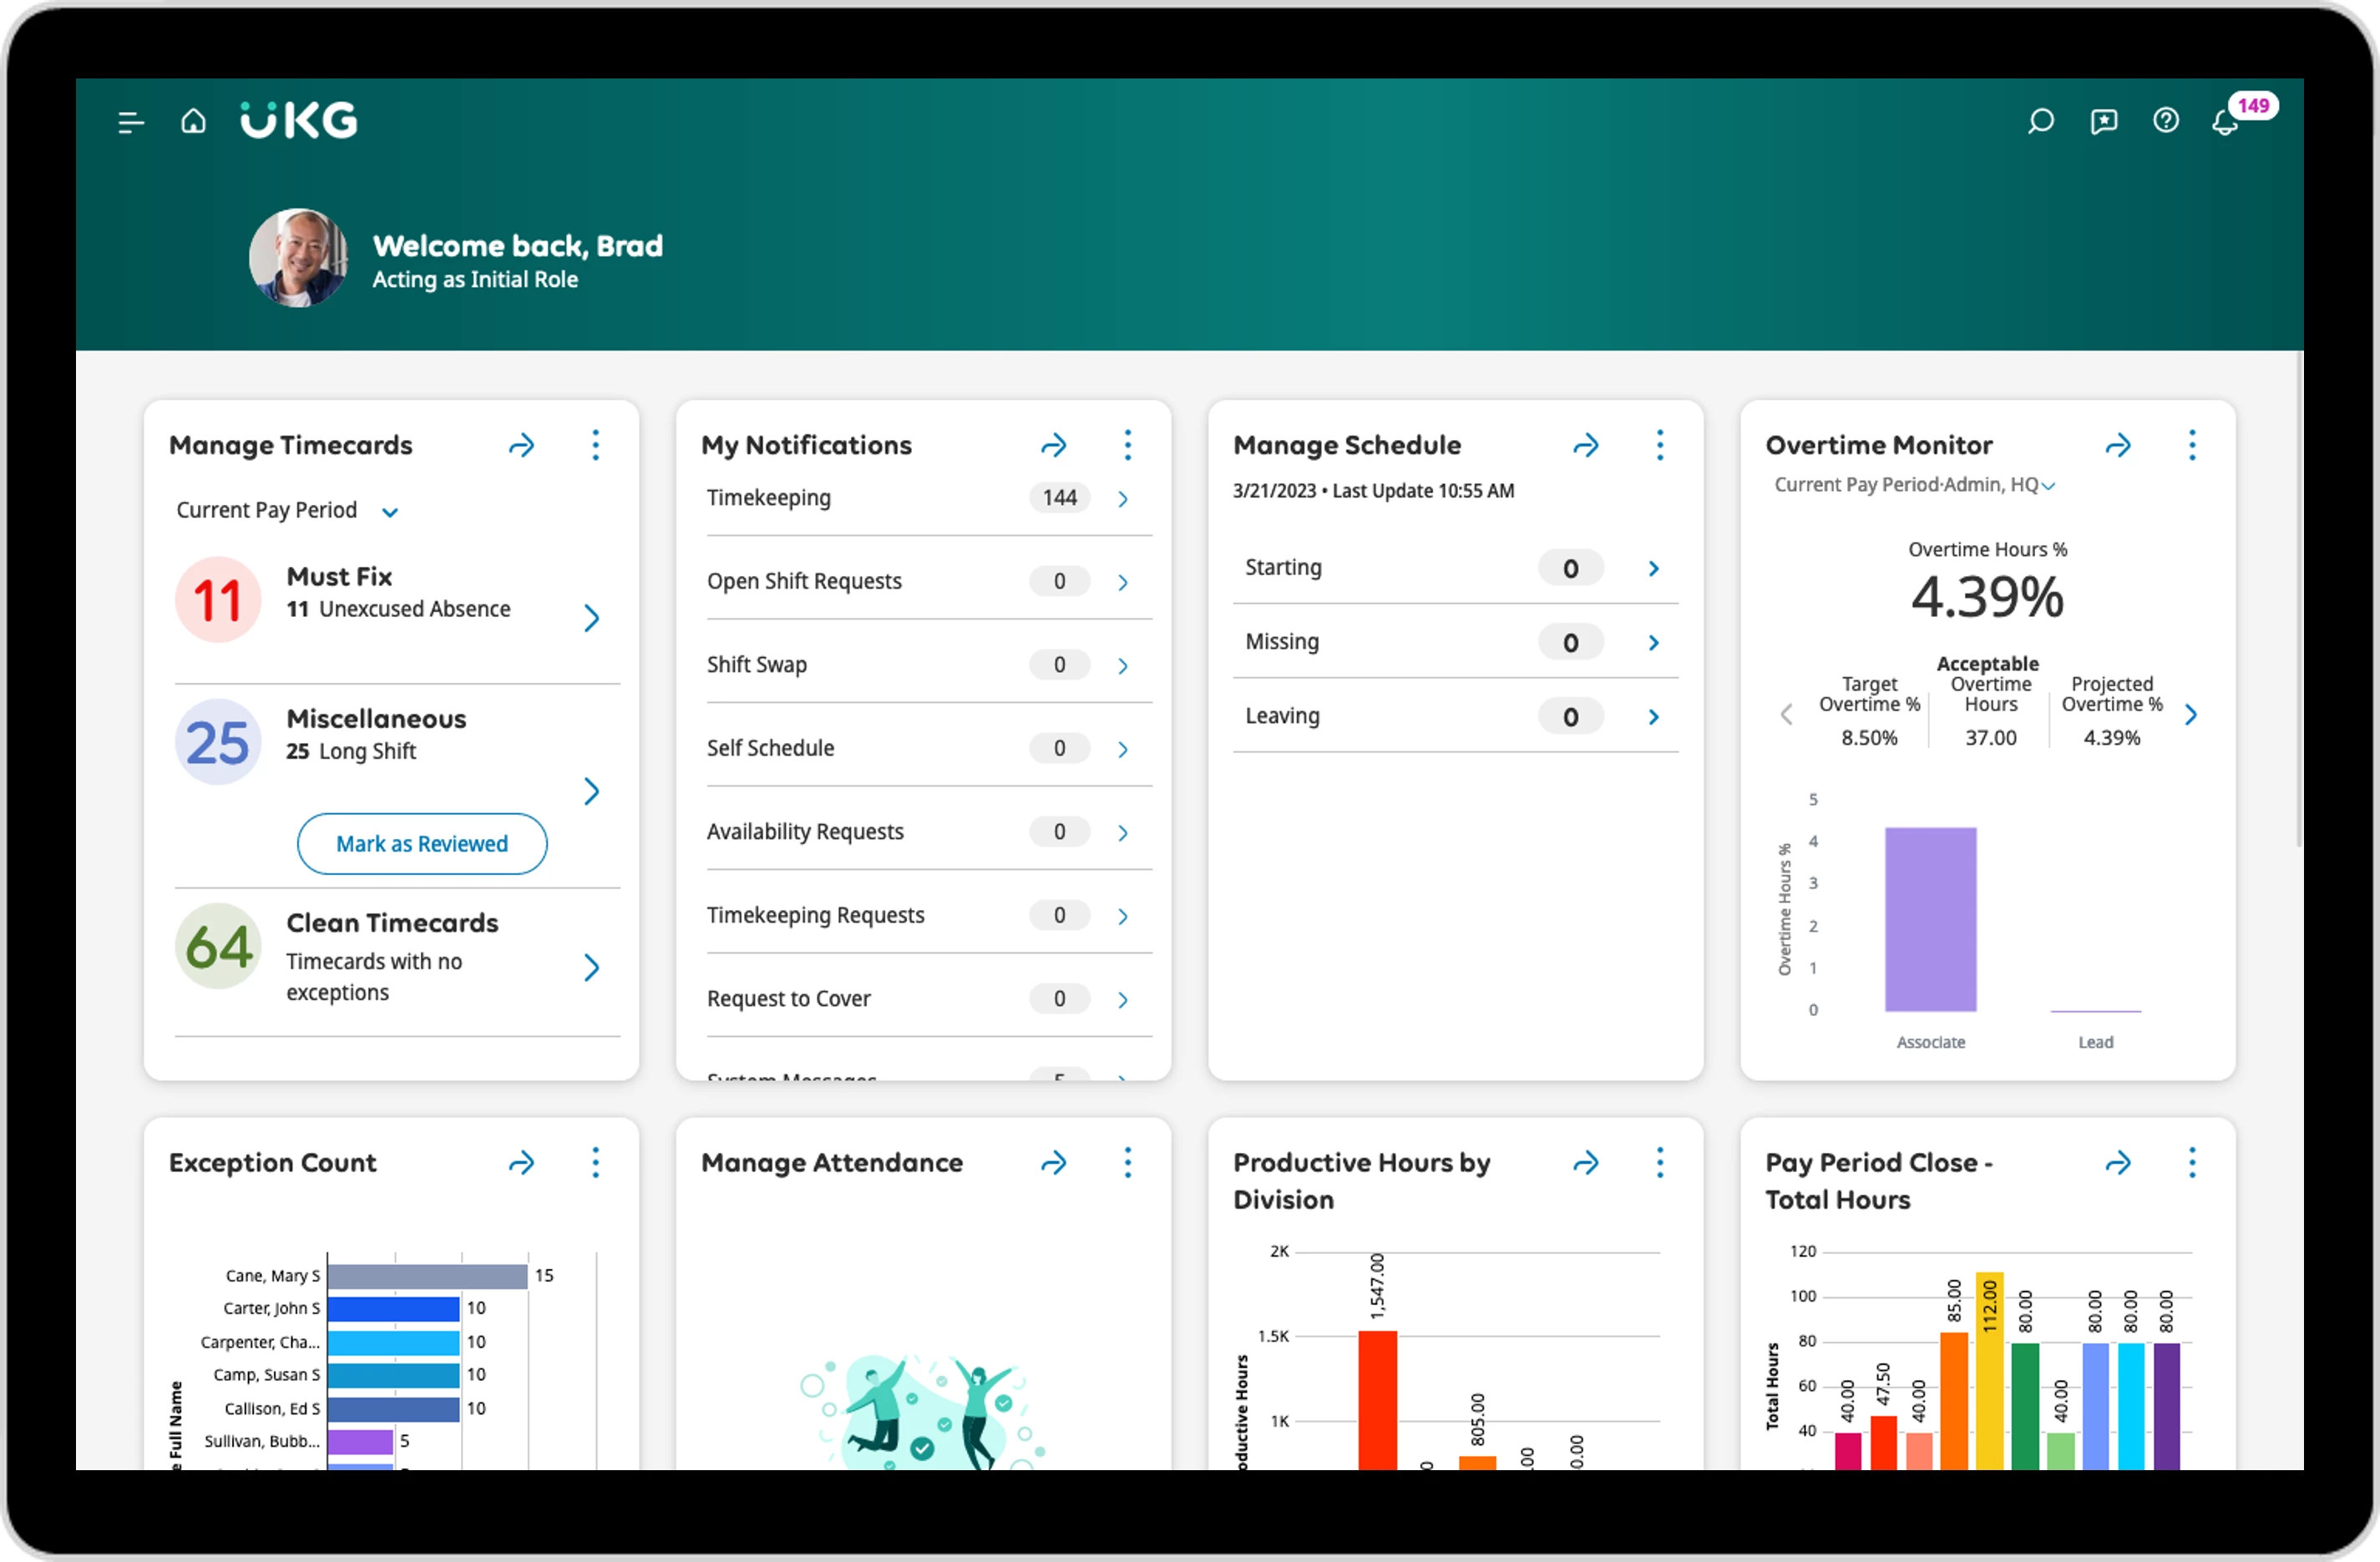This screenshot has height=1562, width=2380.
Task: Show next overtime metrics with right chevron
Action: coord(2191,714)
